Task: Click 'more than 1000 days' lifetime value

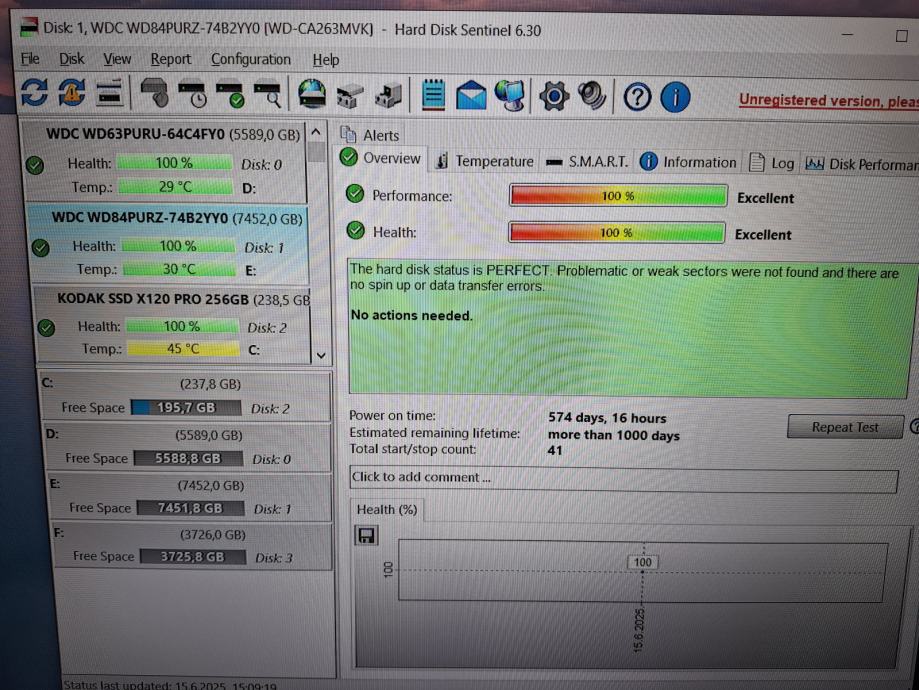Action: click(x=614, y=435)
